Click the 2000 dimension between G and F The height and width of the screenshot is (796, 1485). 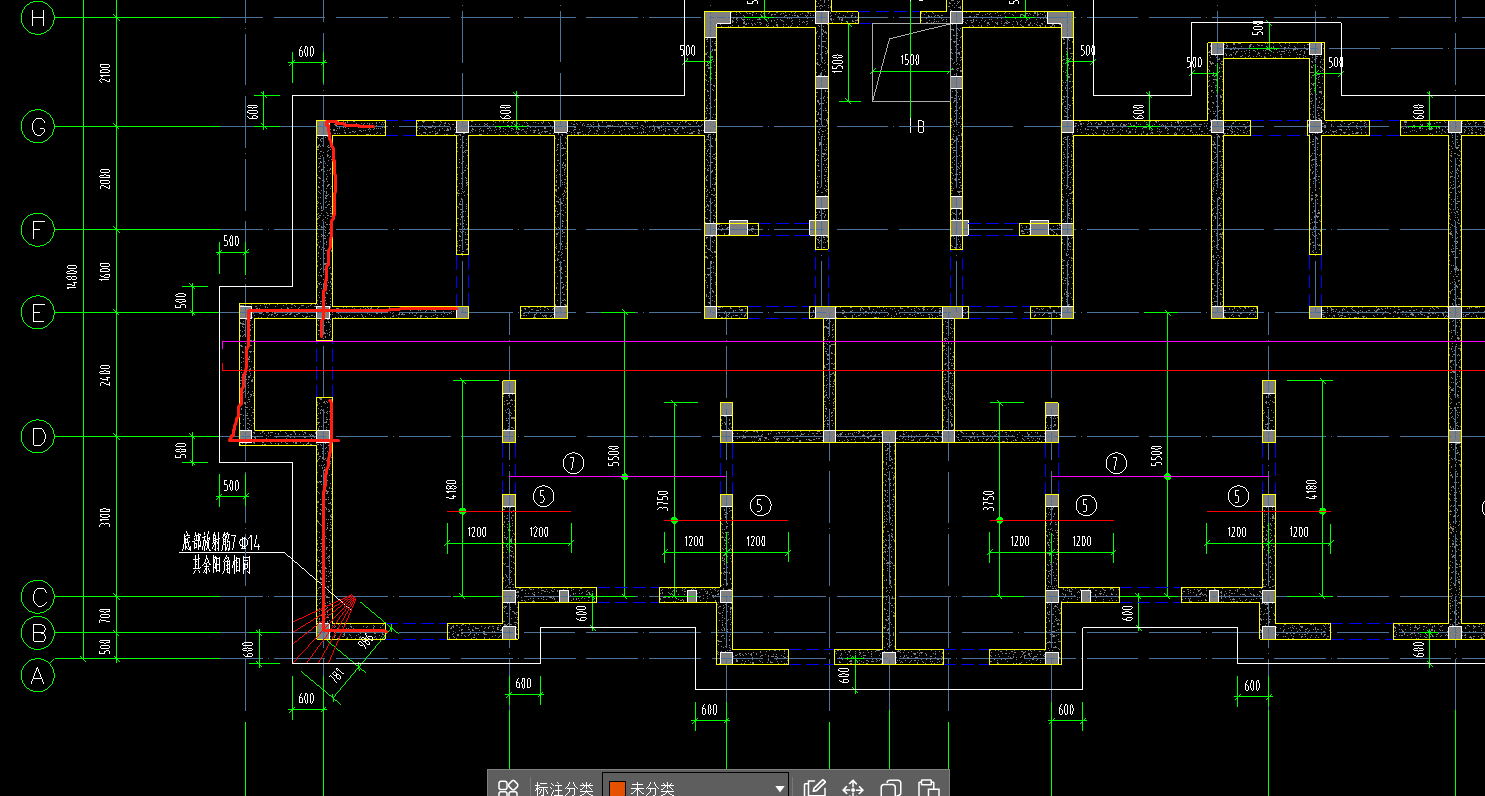click(105, 178)
